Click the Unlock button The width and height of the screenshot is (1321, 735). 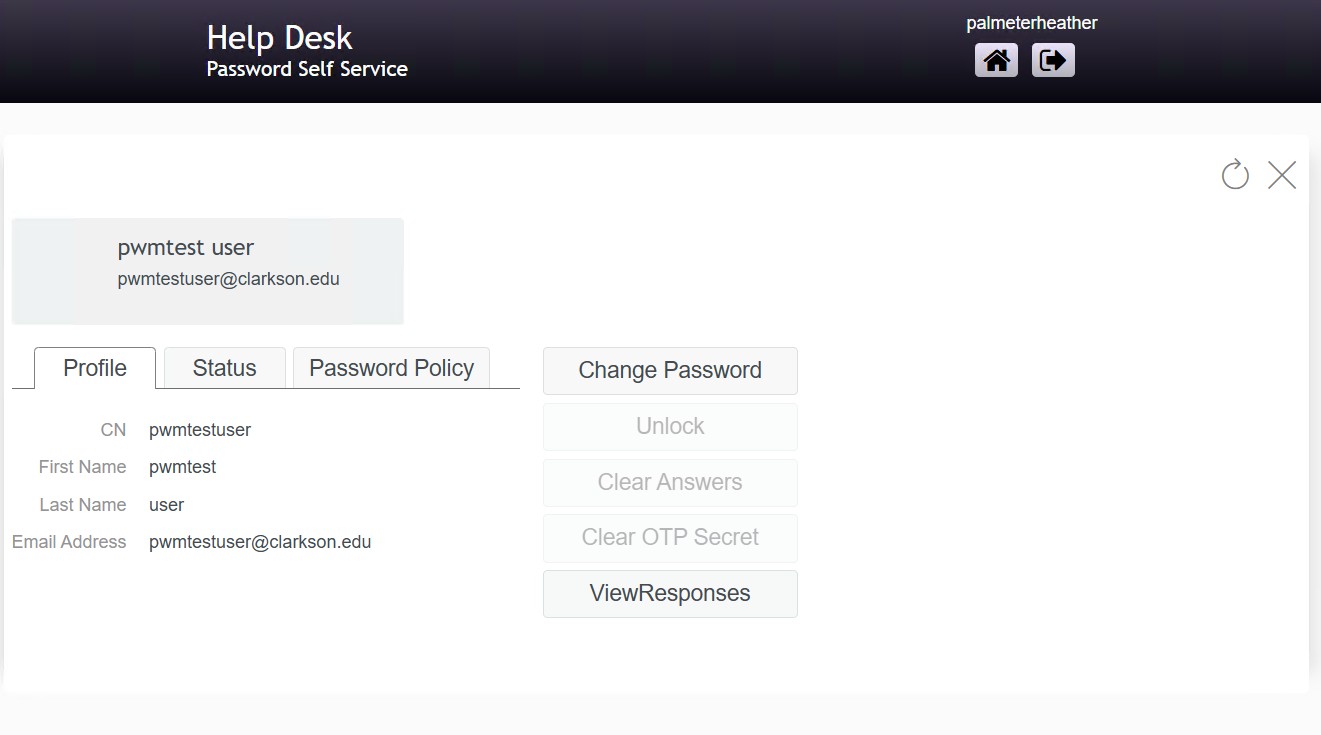[670, 427]
